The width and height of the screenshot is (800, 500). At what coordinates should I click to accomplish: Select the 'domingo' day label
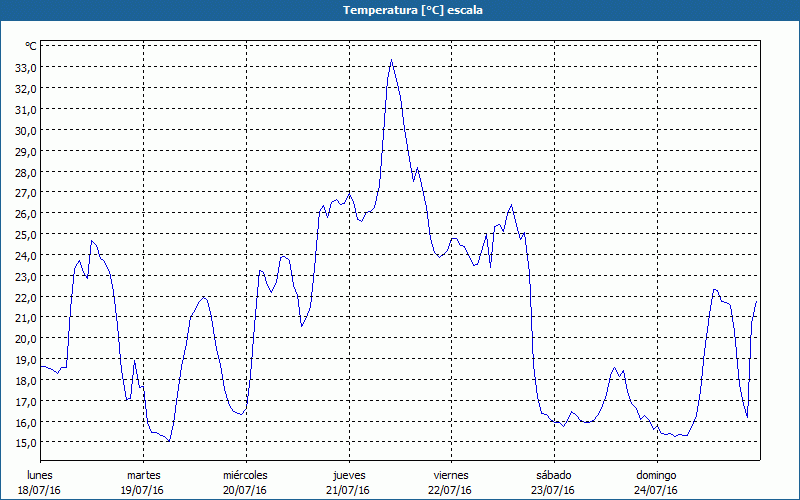pyautogui.click(x=655, y=475)
